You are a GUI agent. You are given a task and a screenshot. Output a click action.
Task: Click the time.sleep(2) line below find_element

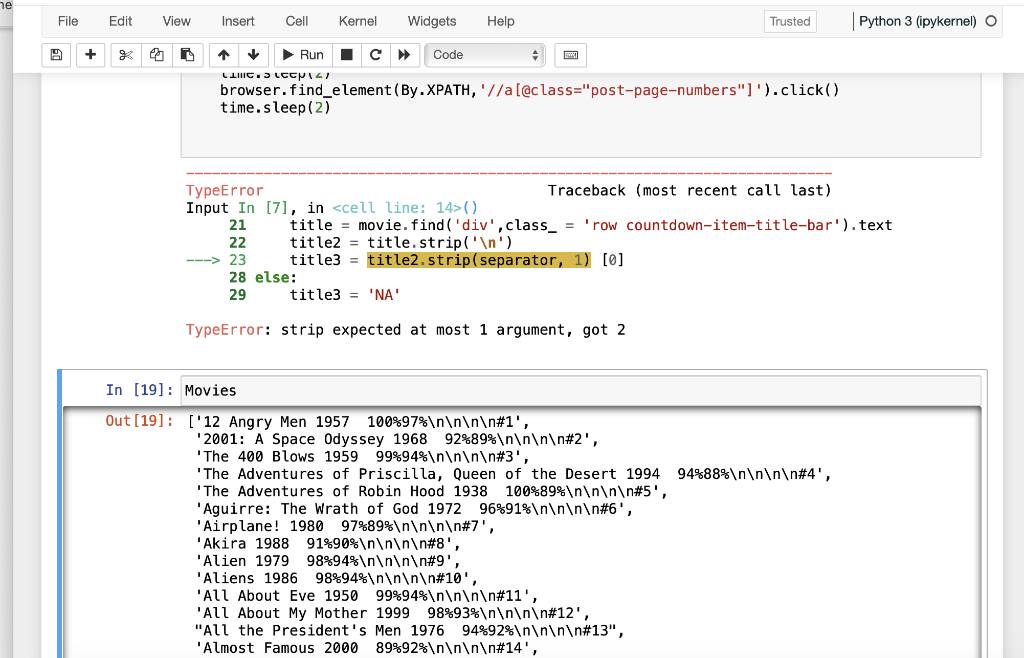pyautogui.click(x=276, y=108)
